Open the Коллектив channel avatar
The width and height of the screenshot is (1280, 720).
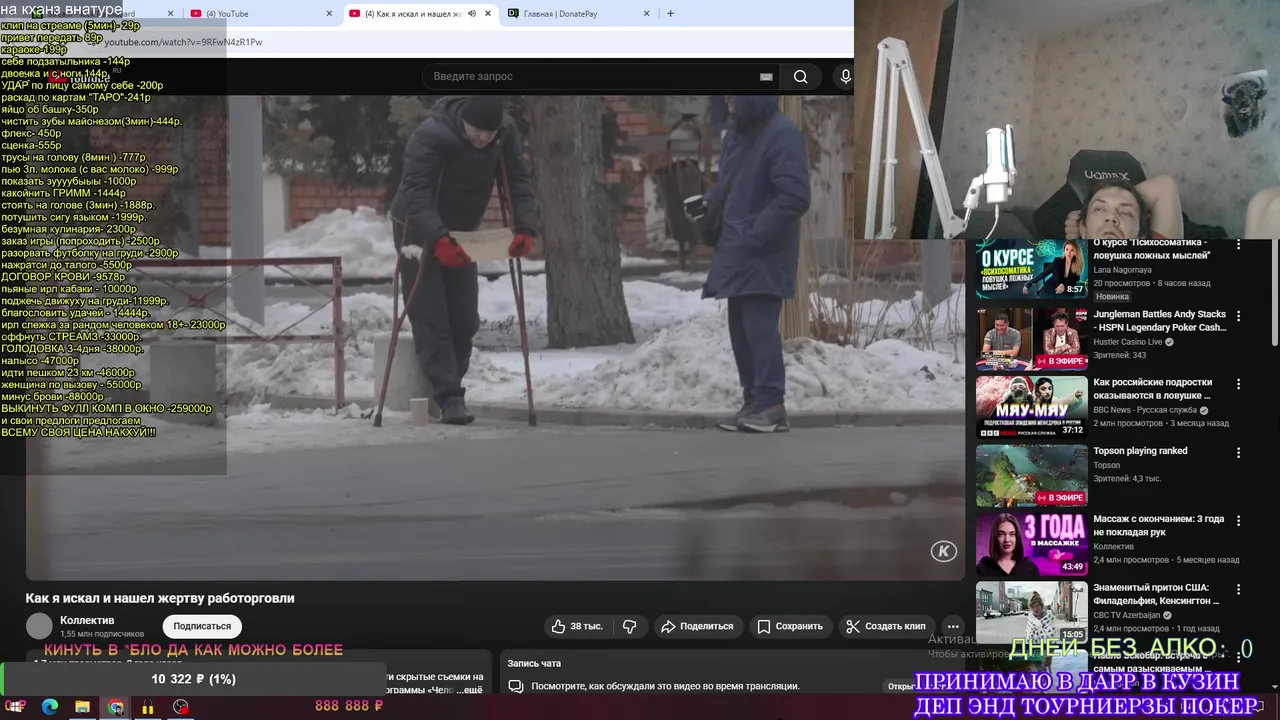tap(39, 626)
